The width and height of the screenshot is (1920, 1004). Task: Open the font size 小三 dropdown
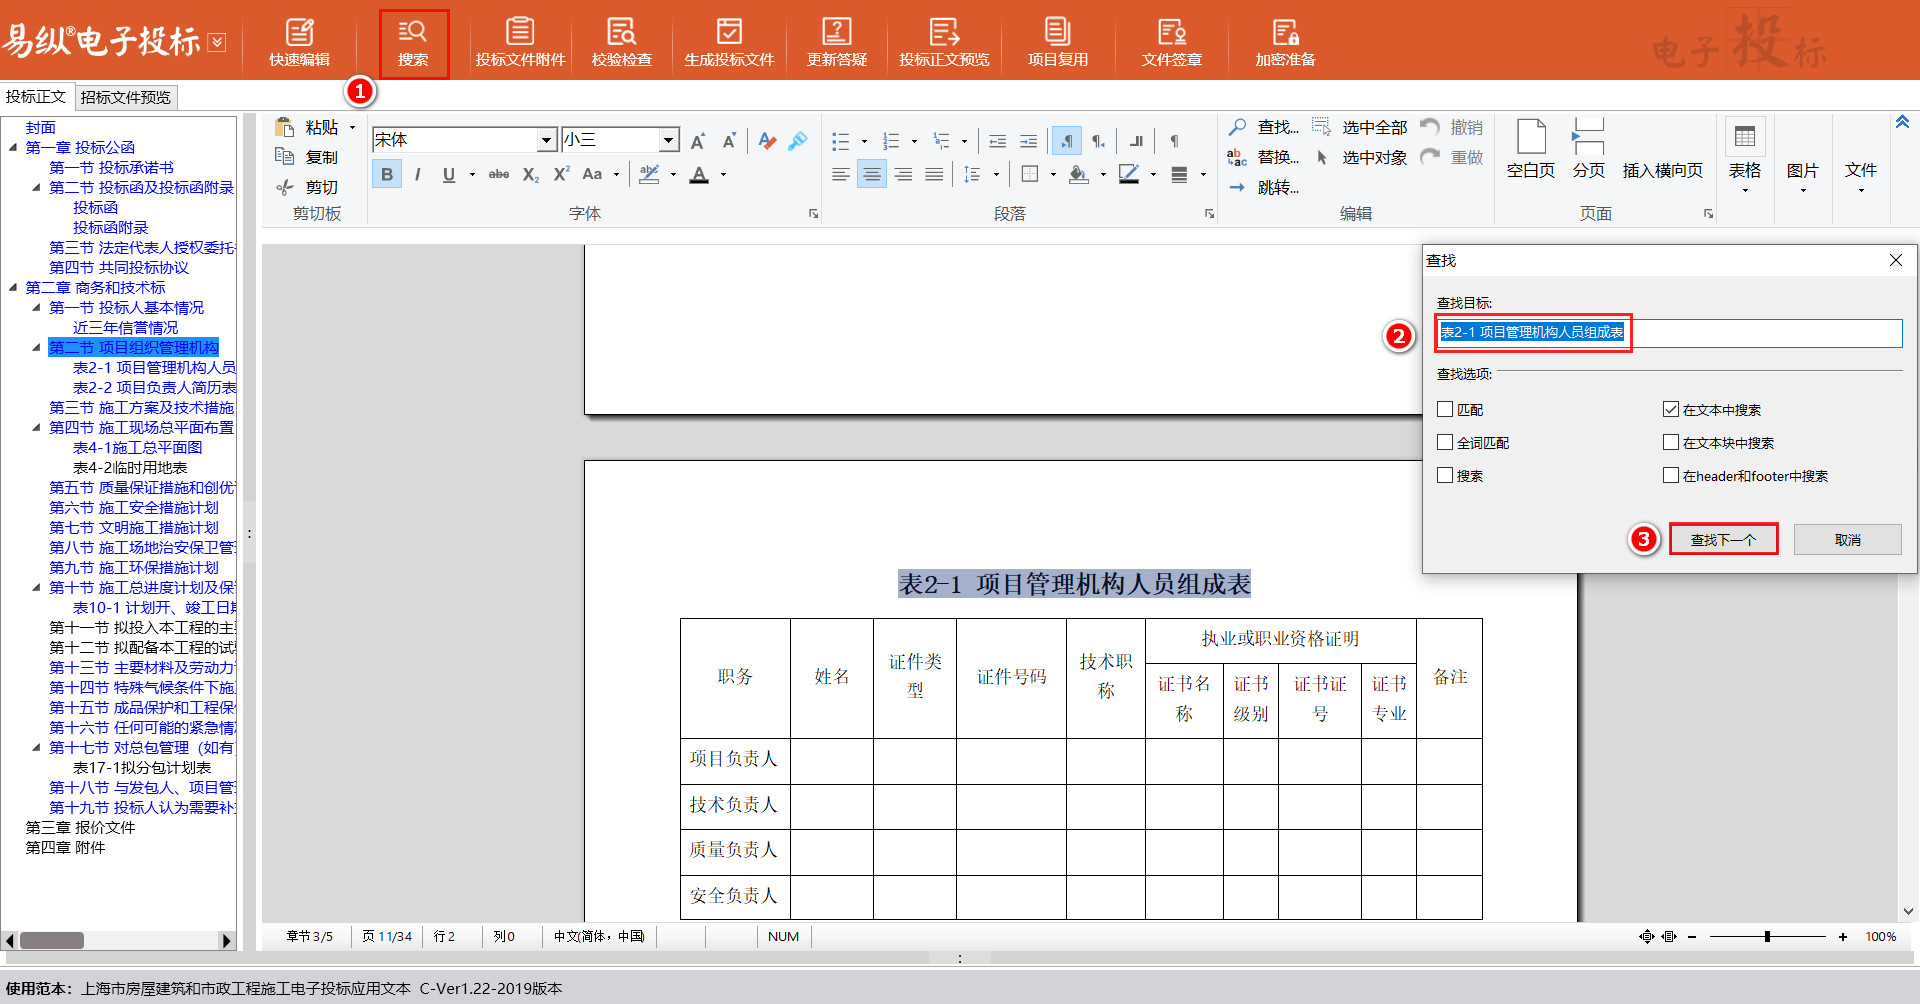668,140
